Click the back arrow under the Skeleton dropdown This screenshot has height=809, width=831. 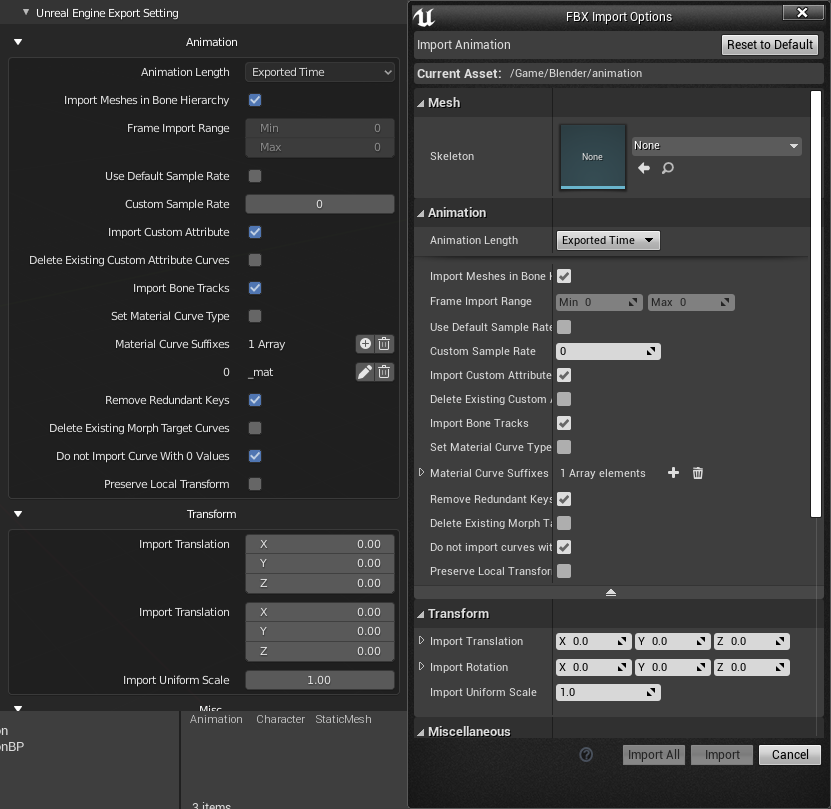point(645,168)
